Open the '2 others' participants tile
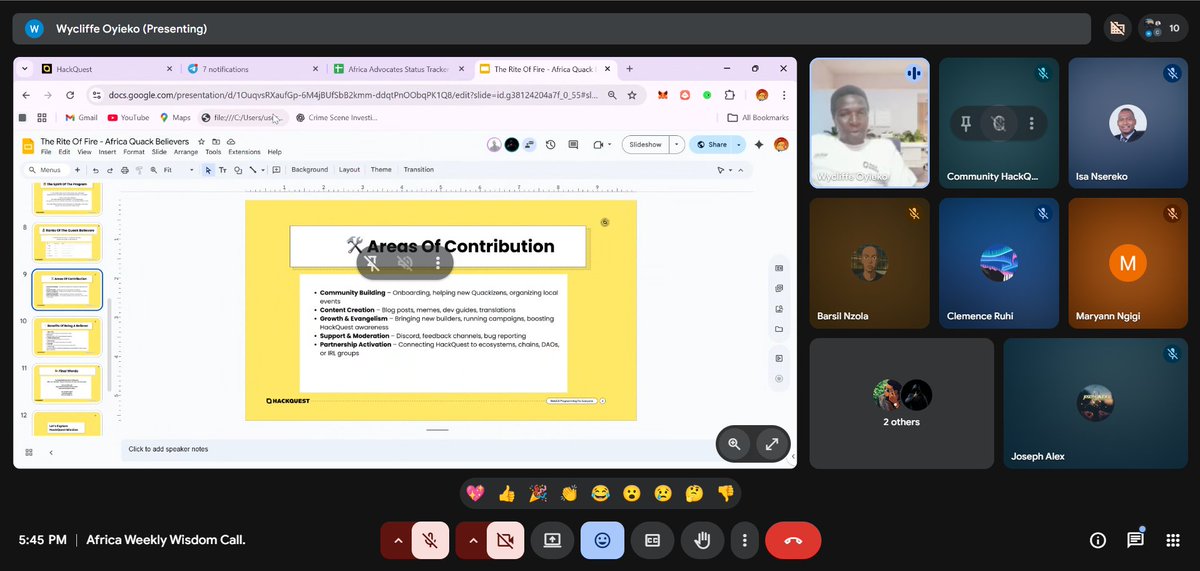This screenshot has width=1200, height=571. [901, 403]
